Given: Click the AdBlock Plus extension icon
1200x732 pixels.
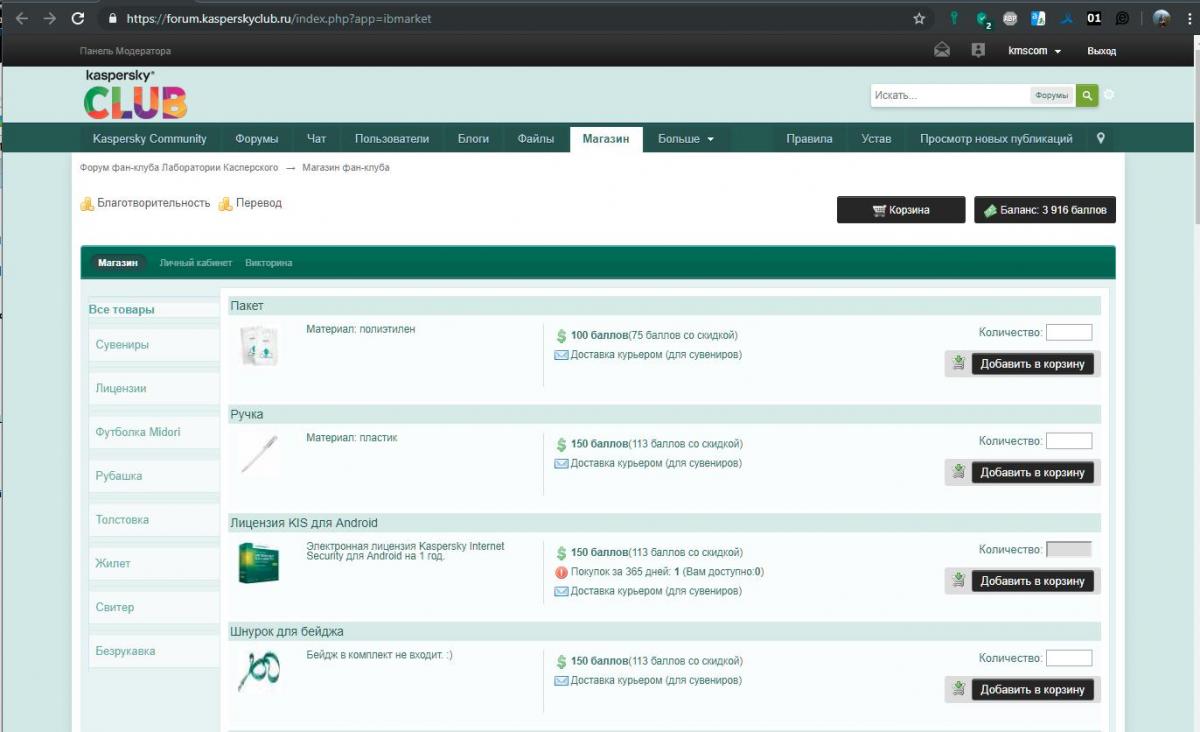Looking at the screenshot, I should (x=1011, y=18).
